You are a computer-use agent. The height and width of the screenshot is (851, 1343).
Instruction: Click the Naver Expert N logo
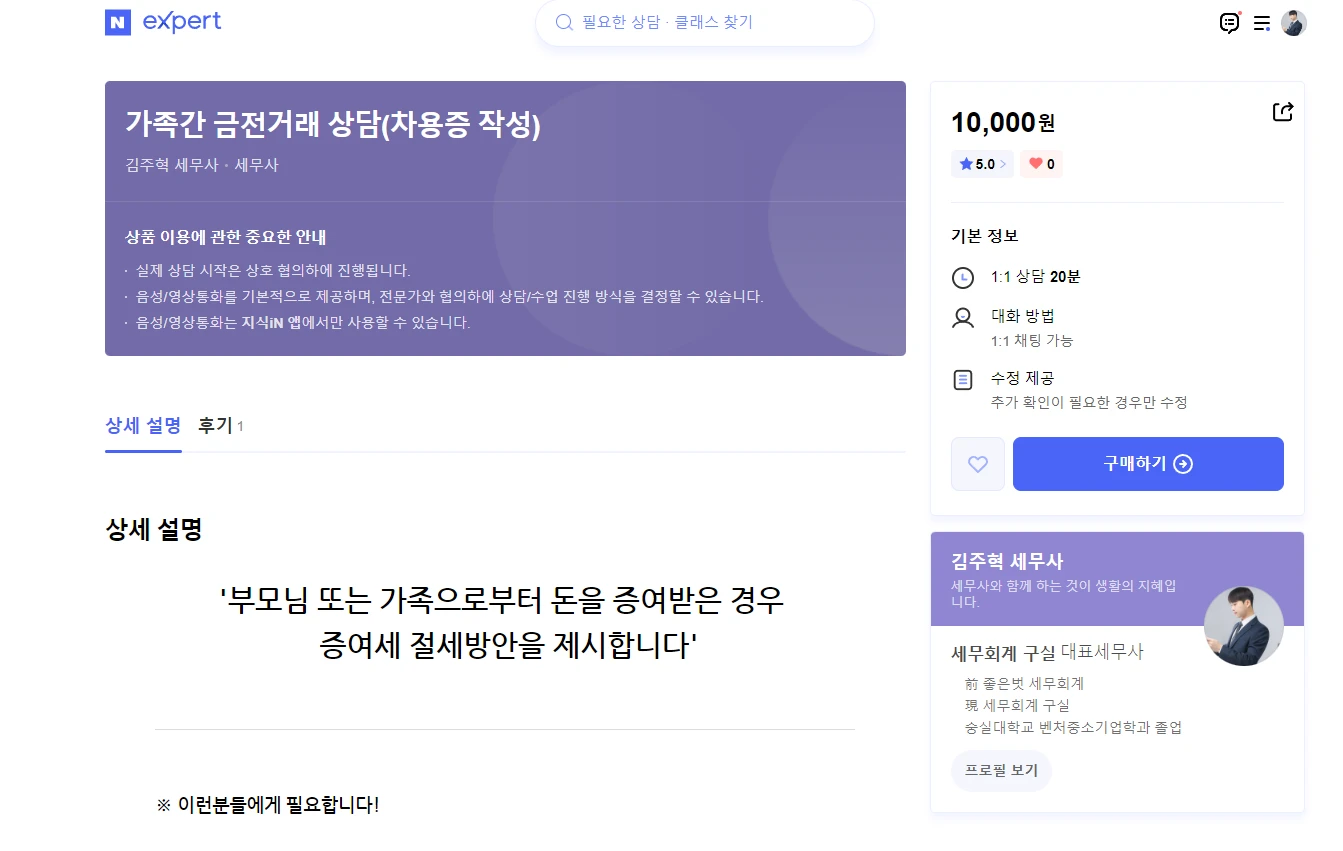pyautogui.click(x=117, y=22)
